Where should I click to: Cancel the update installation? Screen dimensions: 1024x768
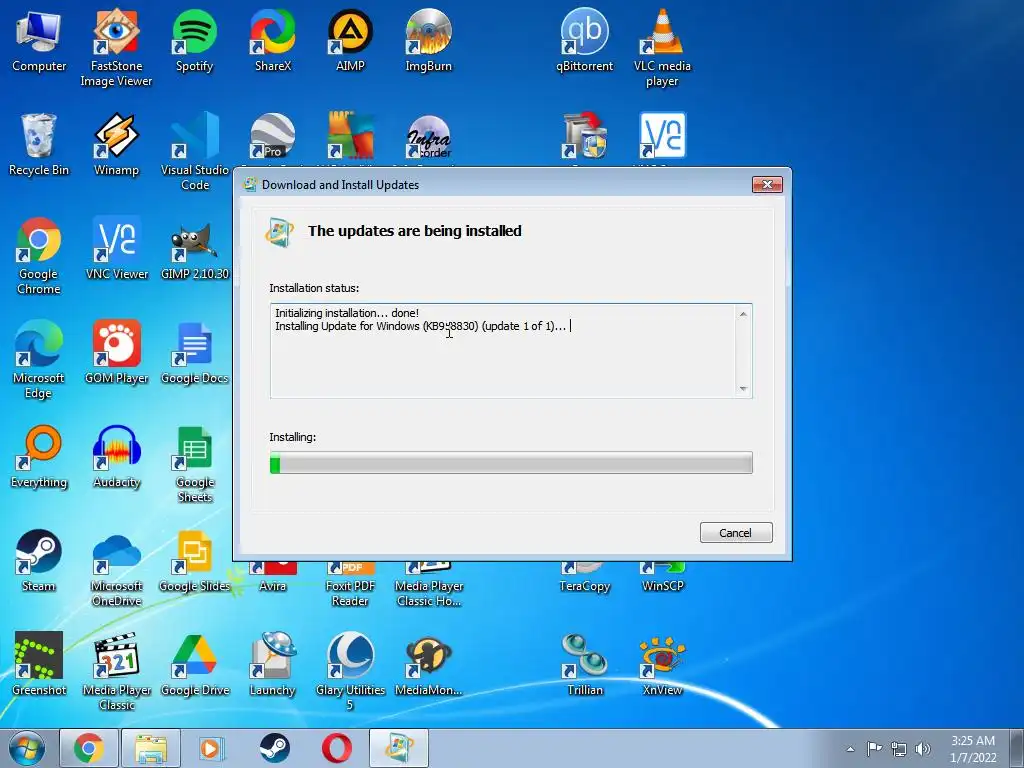736,532
